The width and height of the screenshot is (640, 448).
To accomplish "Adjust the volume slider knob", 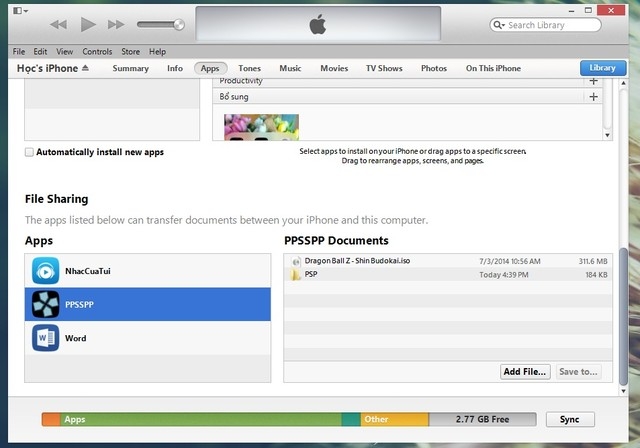I will point(179,25).
